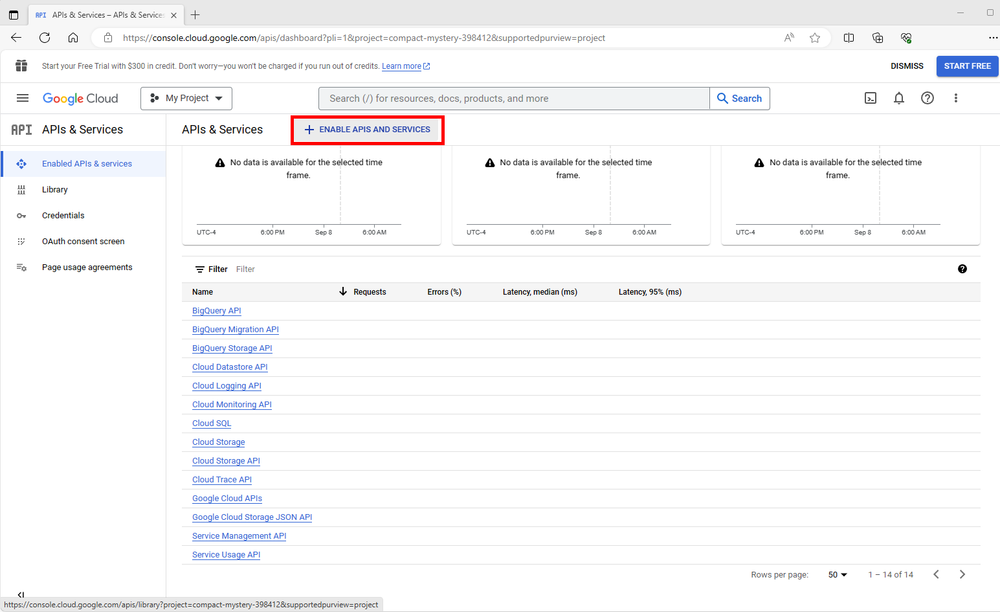This screenshot has width=1000, height=612.
Task: Activate Cloud Shell terminal icon
Action: point(870,98)
